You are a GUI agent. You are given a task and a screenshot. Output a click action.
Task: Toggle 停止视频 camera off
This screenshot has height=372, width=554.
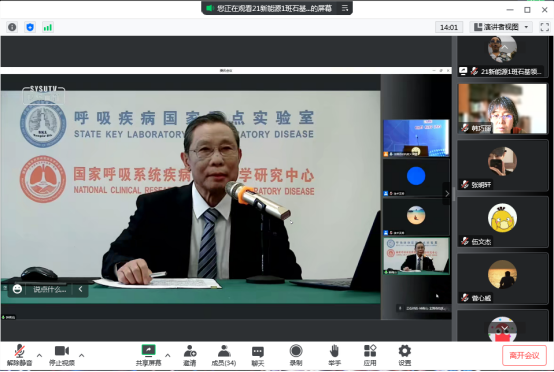pyautogui.click(x=62, y=355)
